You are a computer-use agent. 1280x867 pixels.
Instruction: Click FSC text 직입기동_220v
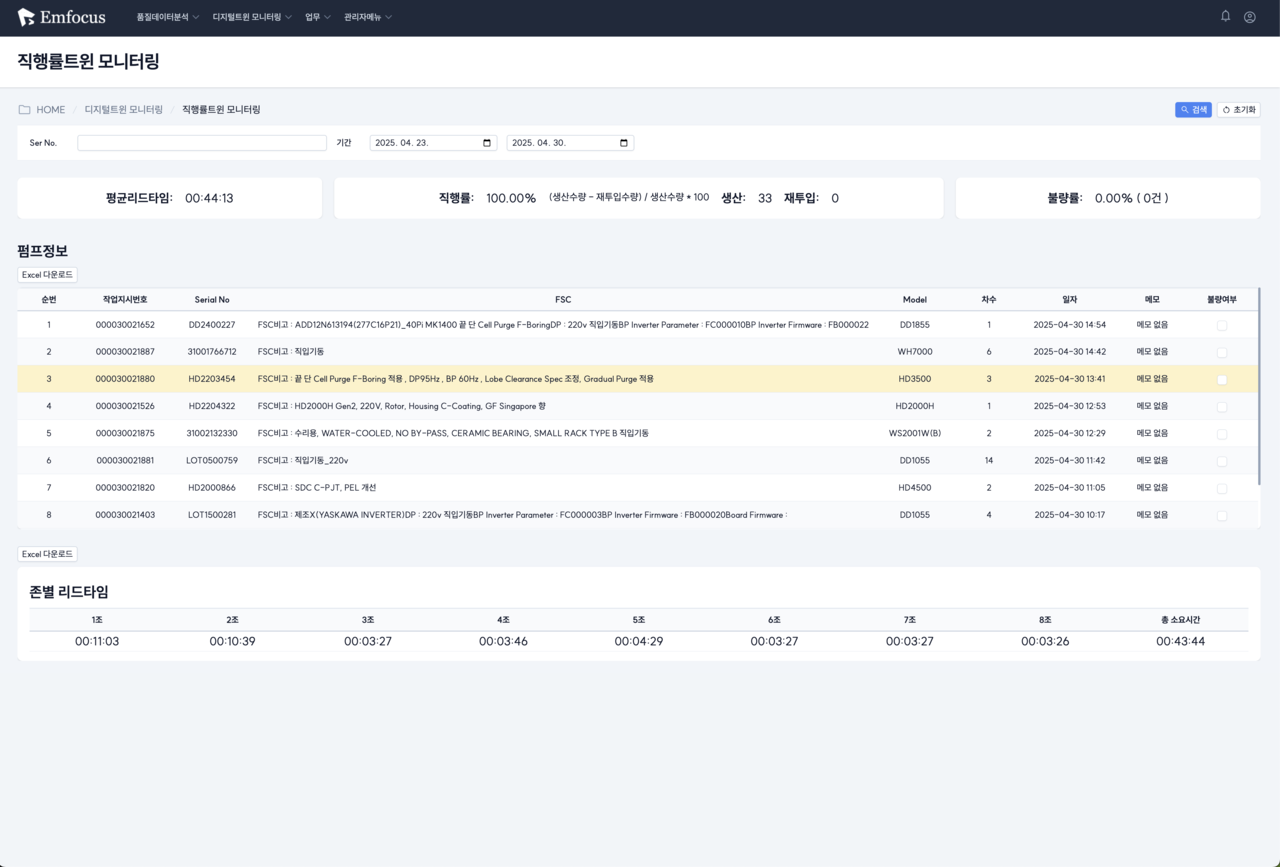(321, 460)
